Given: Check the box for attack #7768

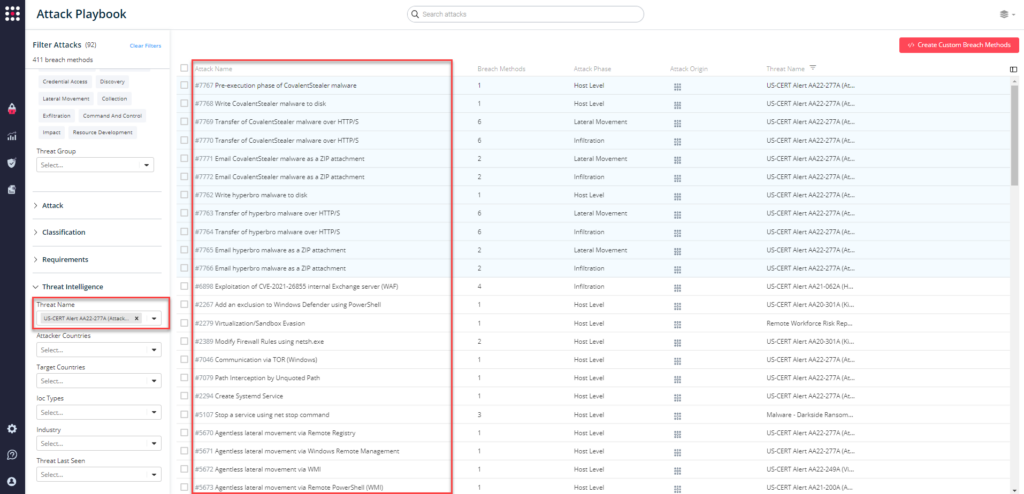Looking at the screenshot, I should click(x=184, y=104).
